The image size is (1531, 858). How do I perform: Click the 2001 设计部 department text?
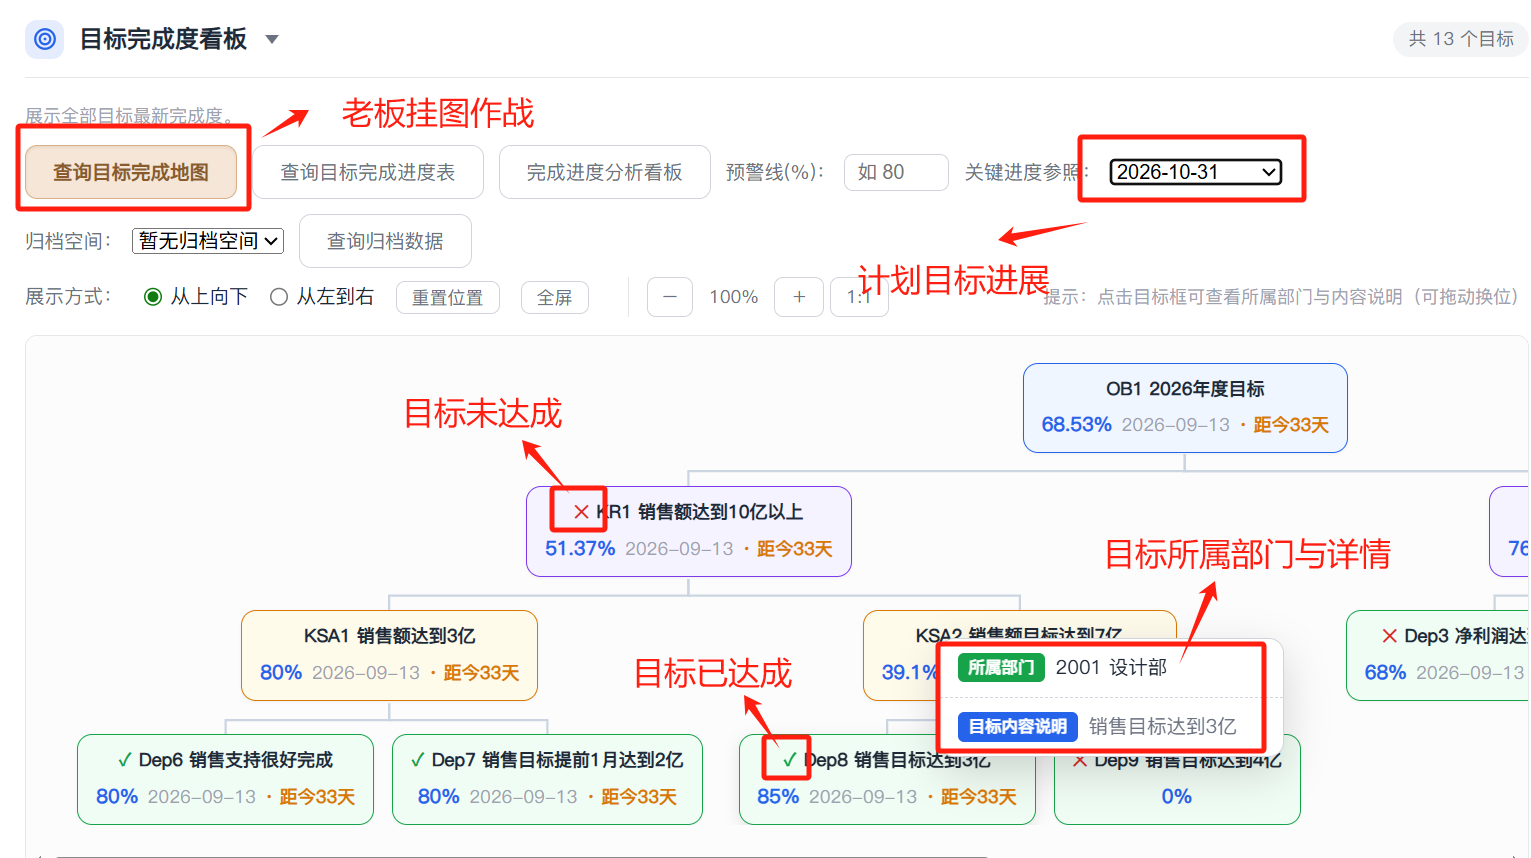point(1111,667)
